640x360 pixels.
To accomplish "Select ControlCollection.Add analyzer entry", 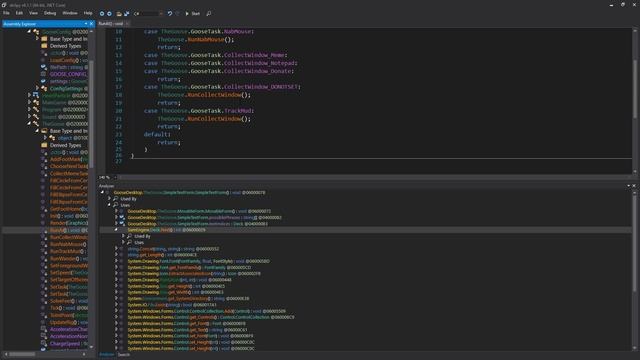I will pos(206,311).
